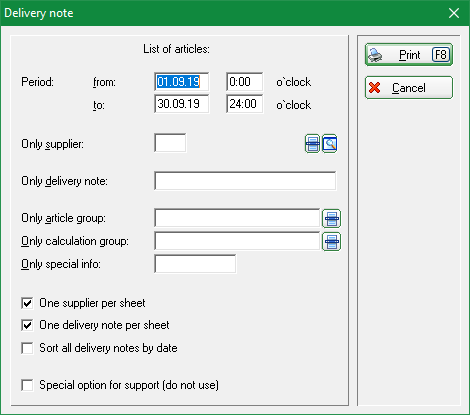
Task: Click the Only delivery note text field
Action: pyautogui.click(x=245, y=181)
